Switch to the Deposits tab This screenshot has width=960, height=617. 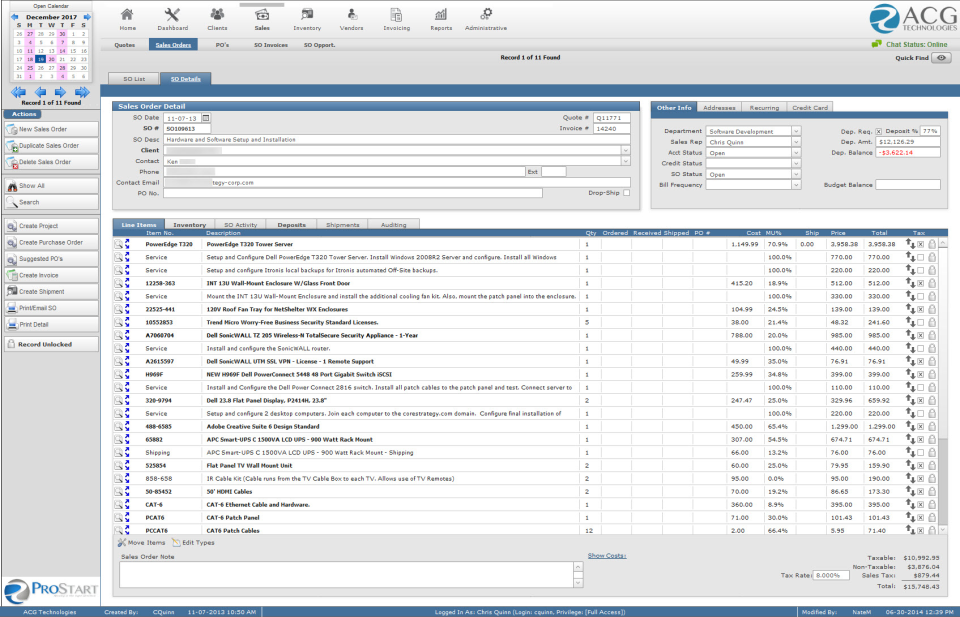(291, 225)
